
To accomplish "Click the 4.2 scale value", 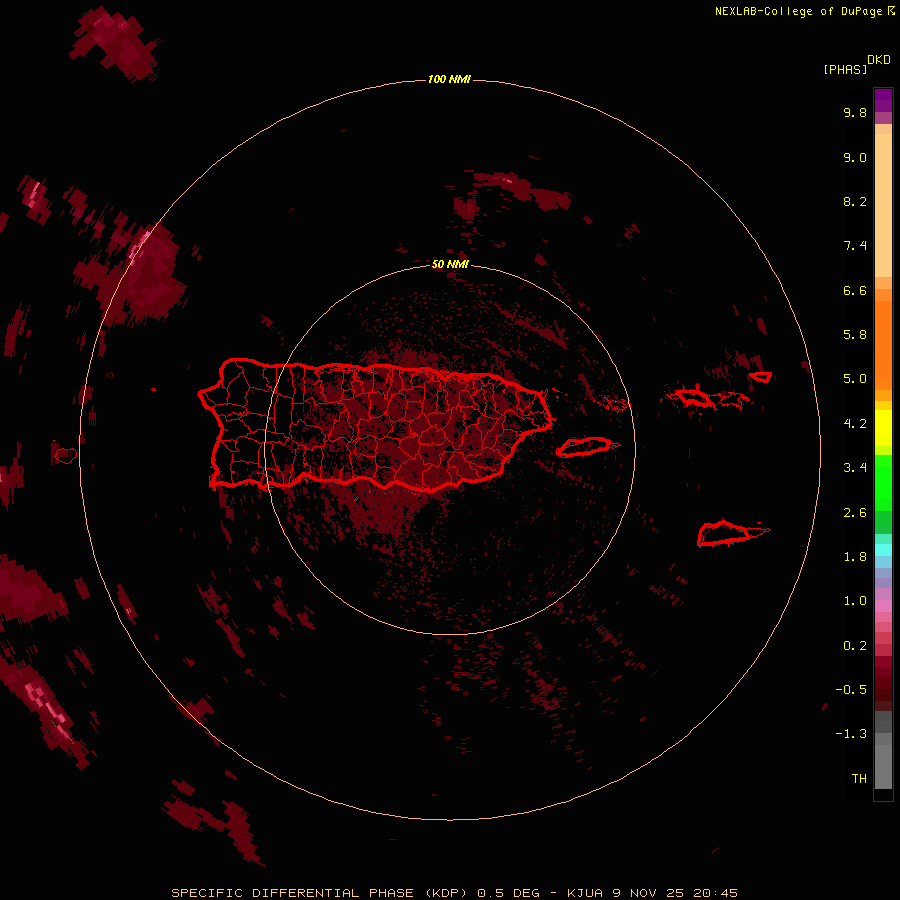I will coord(855,424).
